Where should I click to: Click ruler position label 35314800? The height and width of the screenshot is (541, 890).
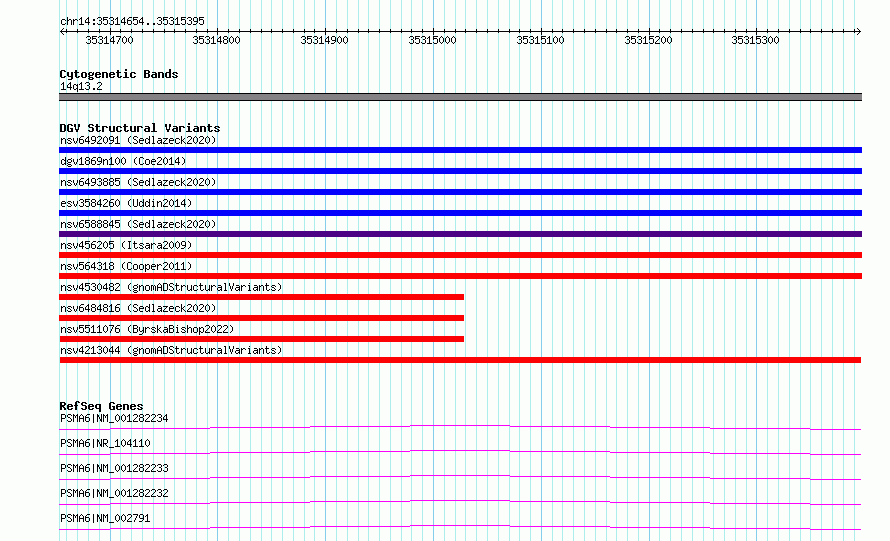click(216, 40)
